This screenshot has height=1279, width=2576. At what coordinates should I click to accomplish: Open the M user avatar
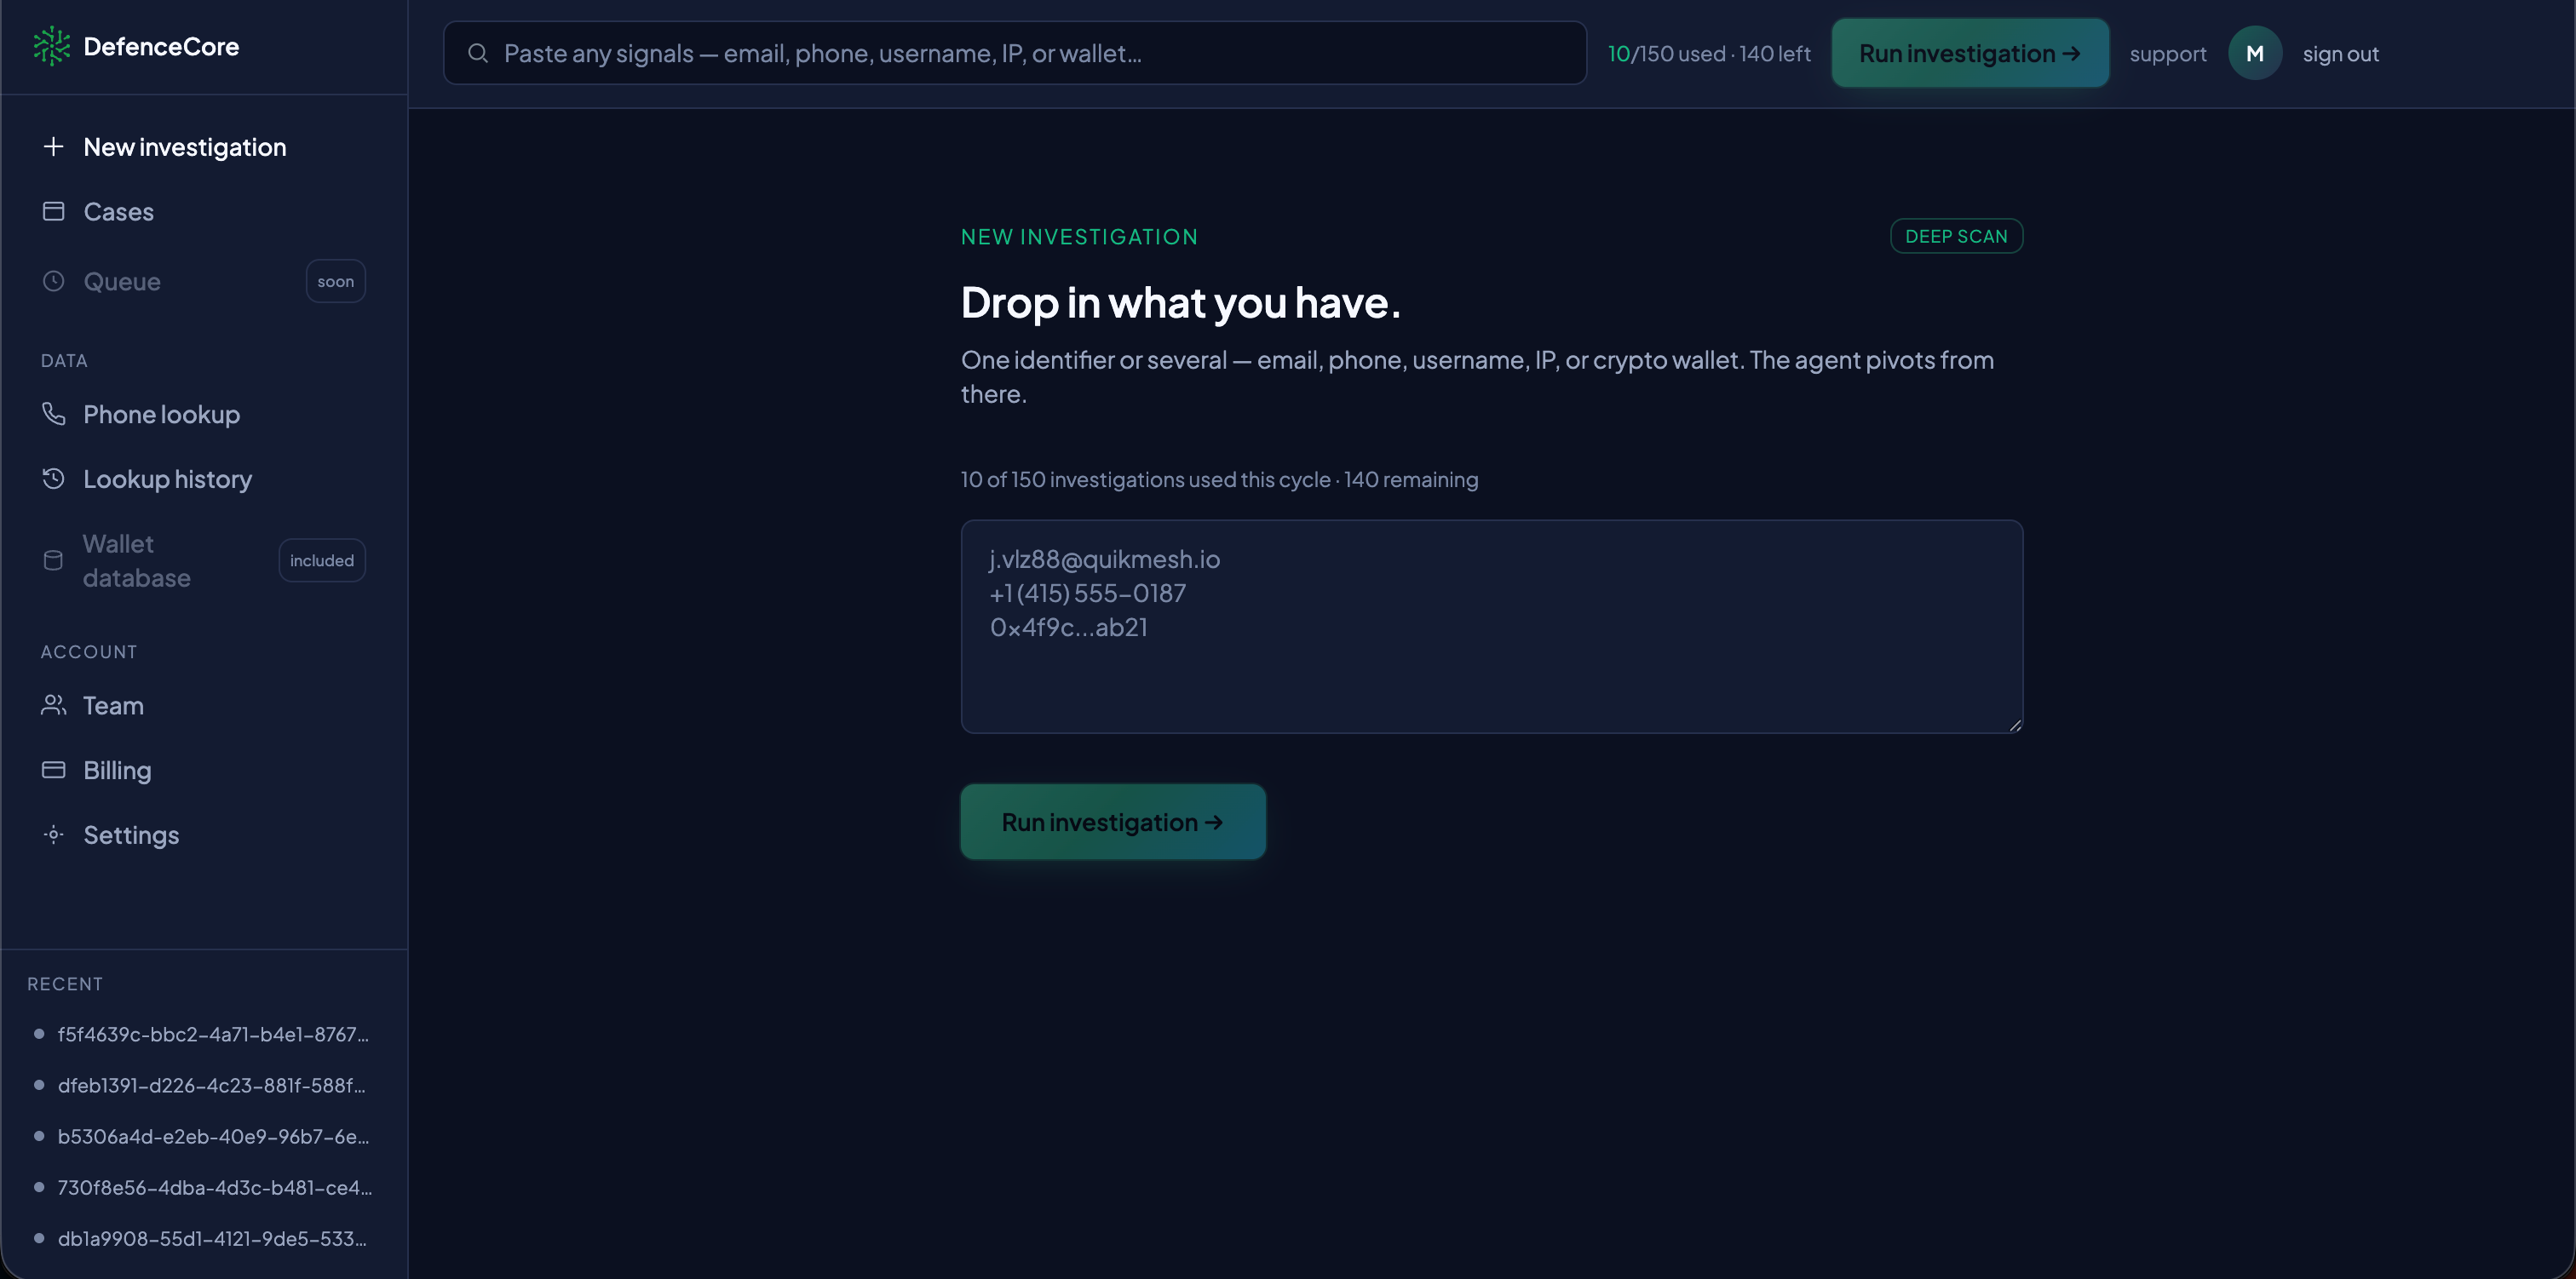point(2254,53)
